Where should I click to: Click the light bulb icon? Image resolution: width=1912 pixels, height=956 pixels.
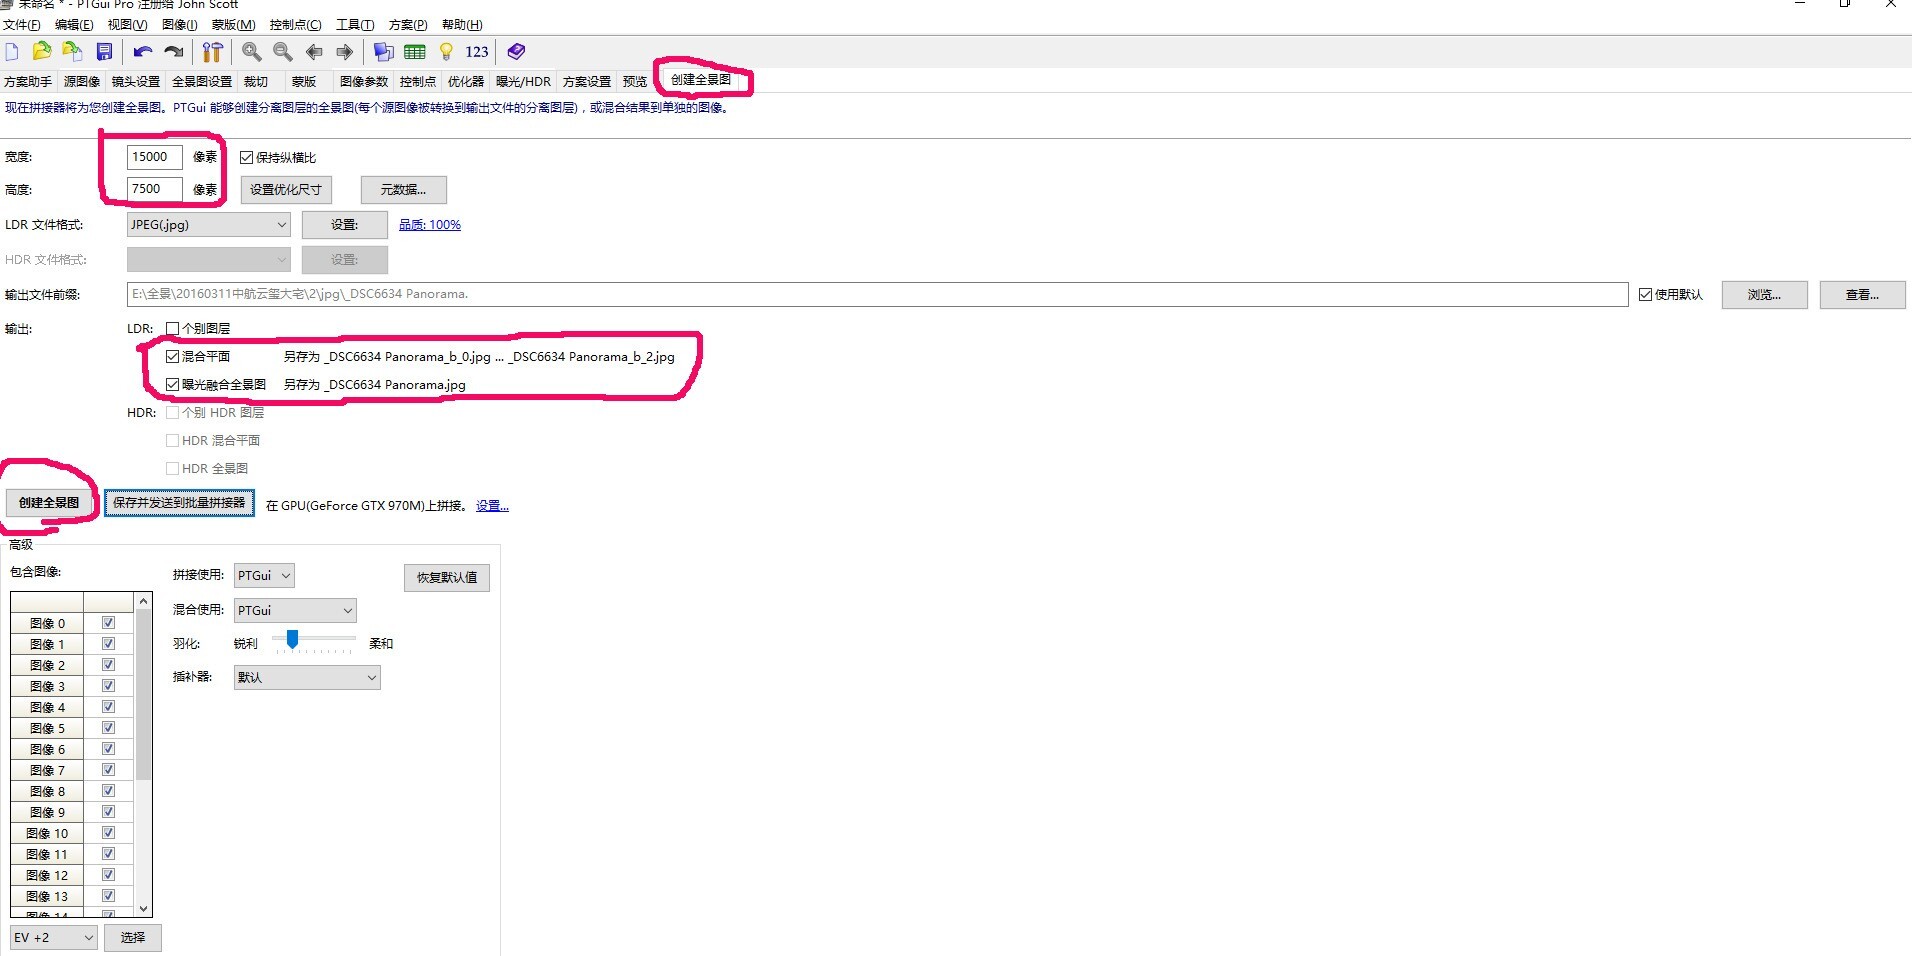(x=446, y=52)
